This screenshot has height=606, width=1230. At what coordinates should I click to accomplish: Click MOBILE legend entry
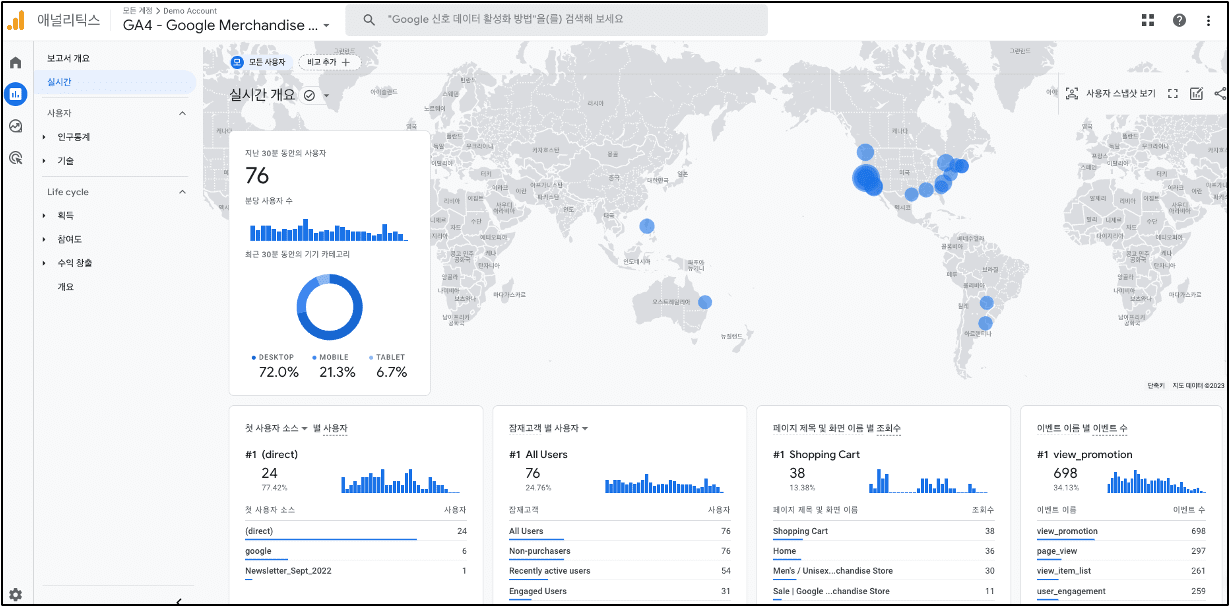pos(330,358)
